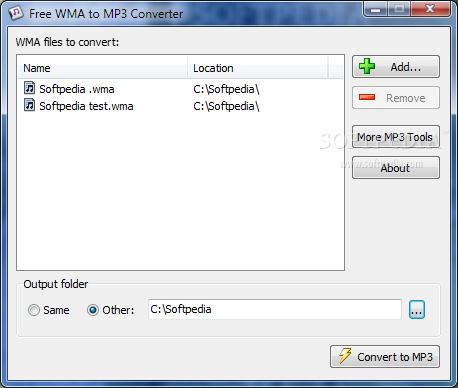Click the Location cell of Softpedia test.wma
This screenshot has height=388, width=458.
(226, 106)
